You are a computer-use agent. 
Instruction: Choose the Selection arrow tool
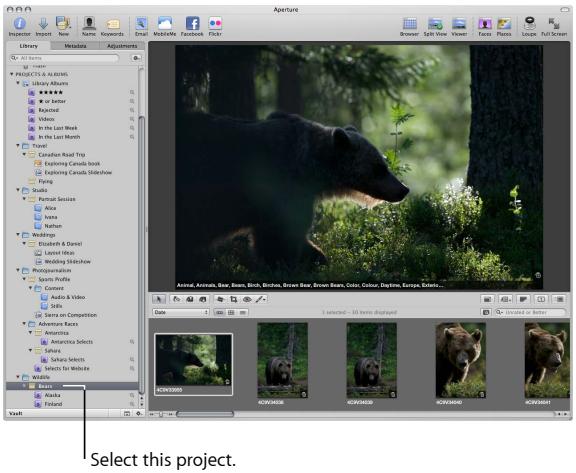pos(159,300)
